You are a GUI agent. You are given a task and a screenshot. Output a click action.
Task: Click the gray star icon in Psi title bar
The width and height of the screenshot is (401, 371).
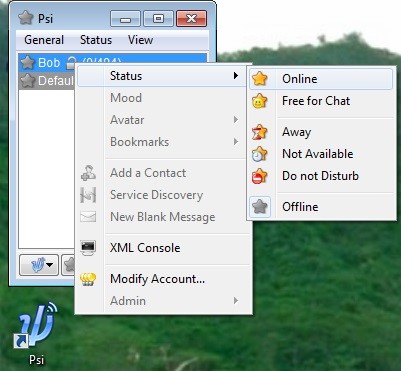click(26, 17)
